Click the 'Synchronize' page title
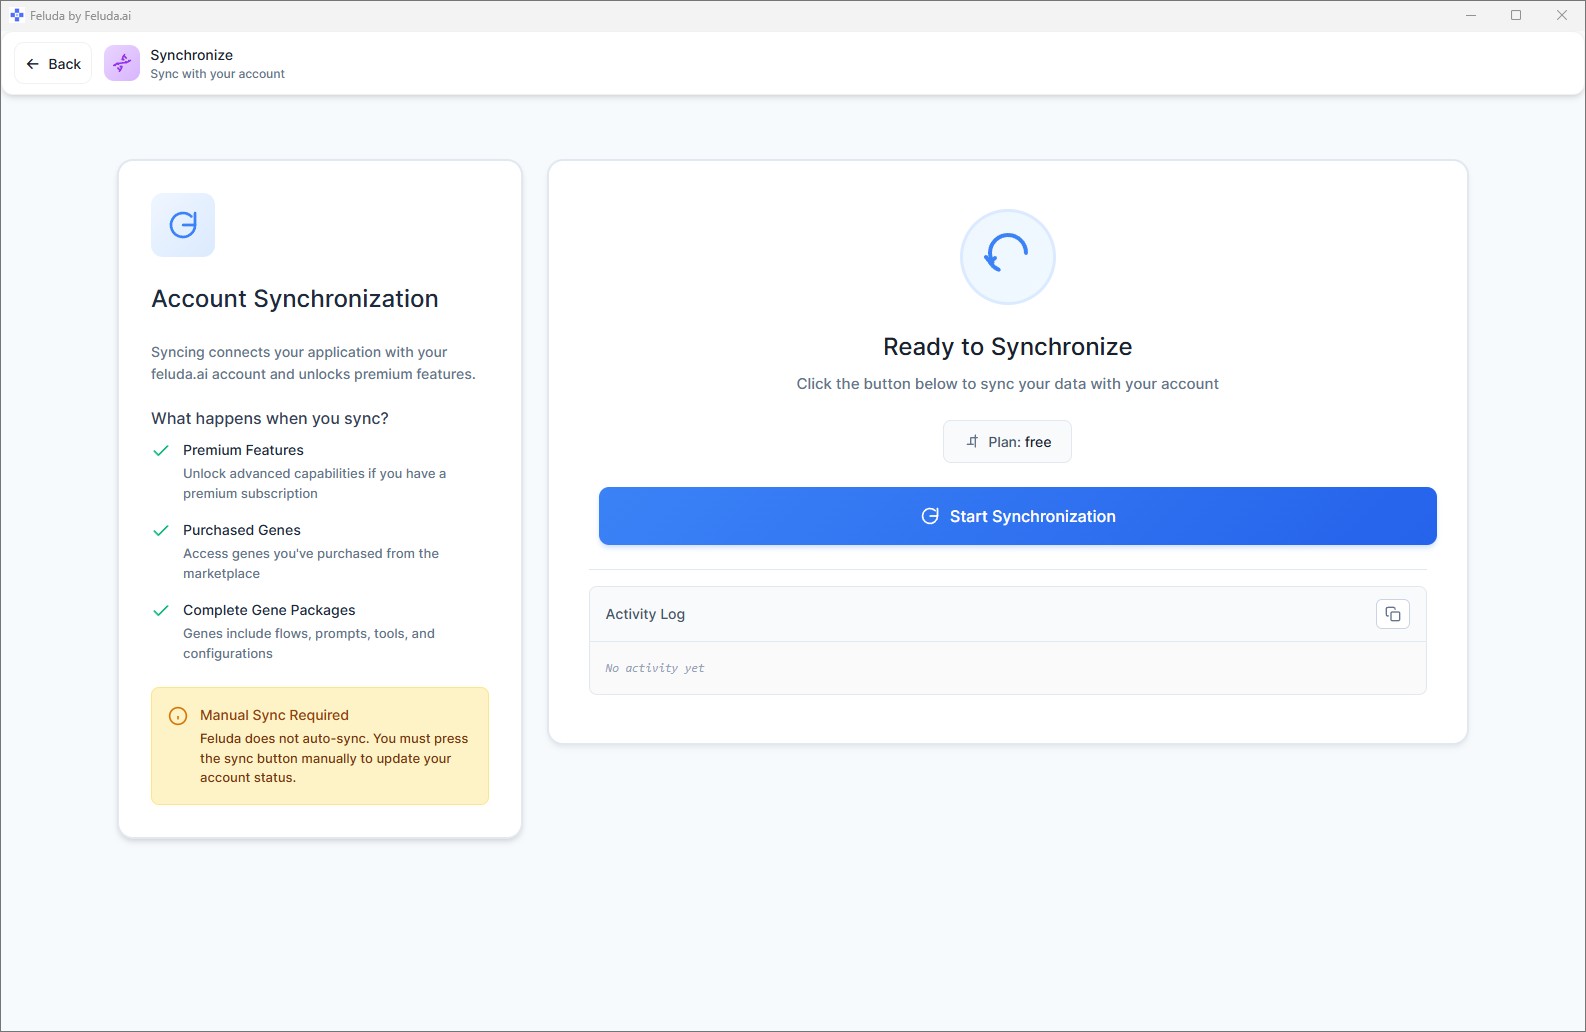 191,55
